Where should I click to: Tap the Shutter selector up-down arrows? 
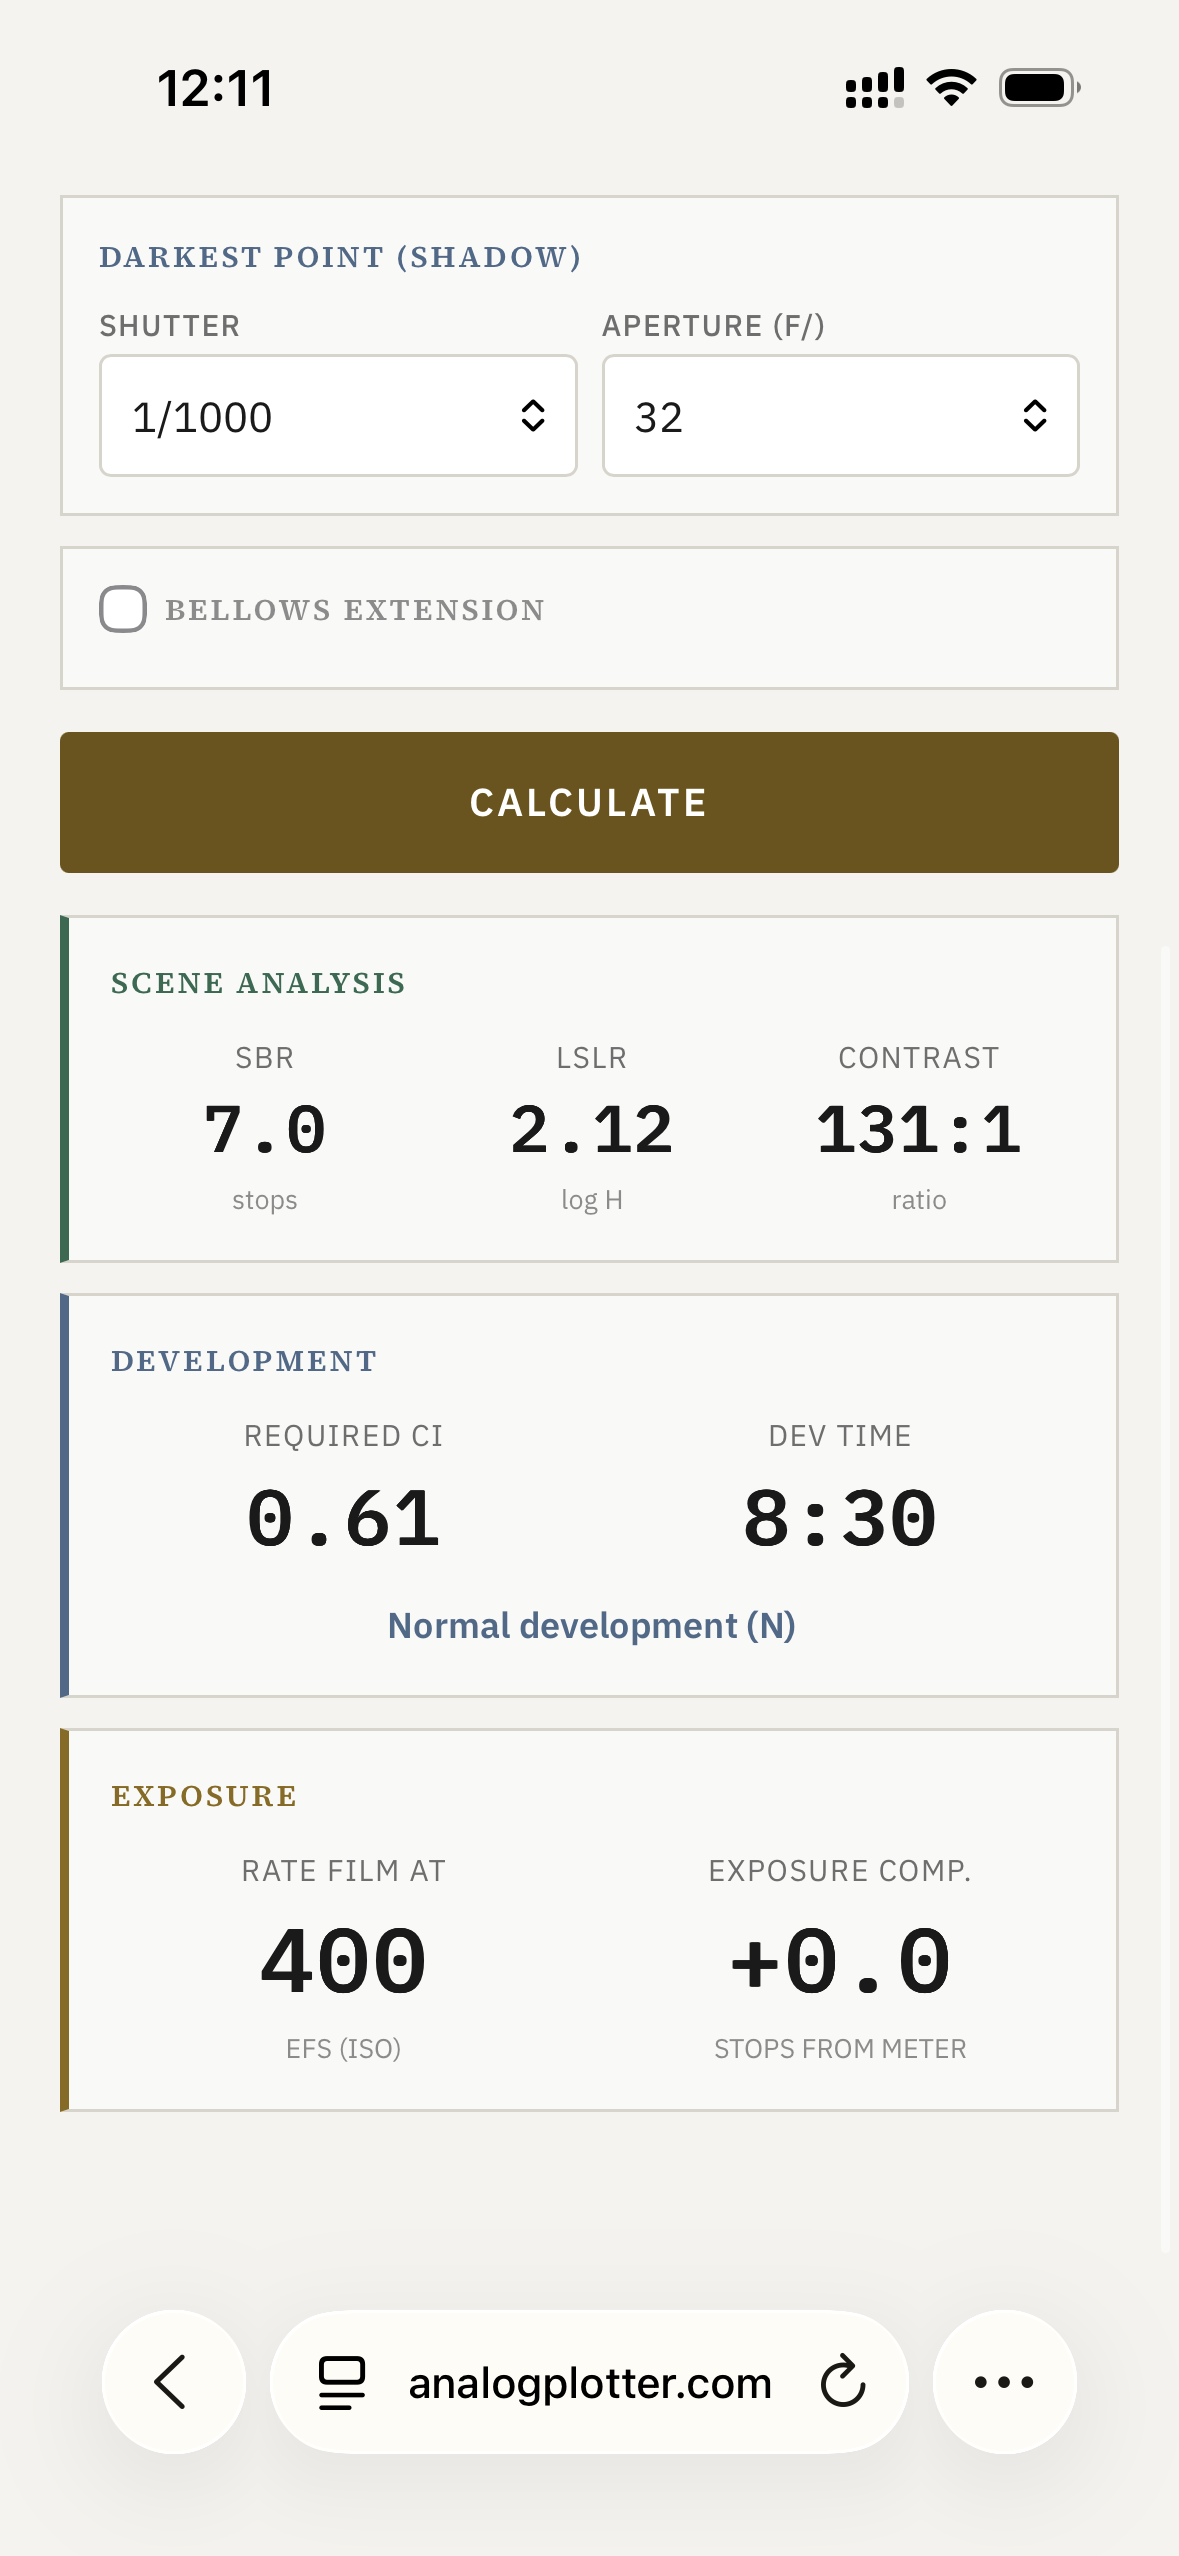coord(533,416)
